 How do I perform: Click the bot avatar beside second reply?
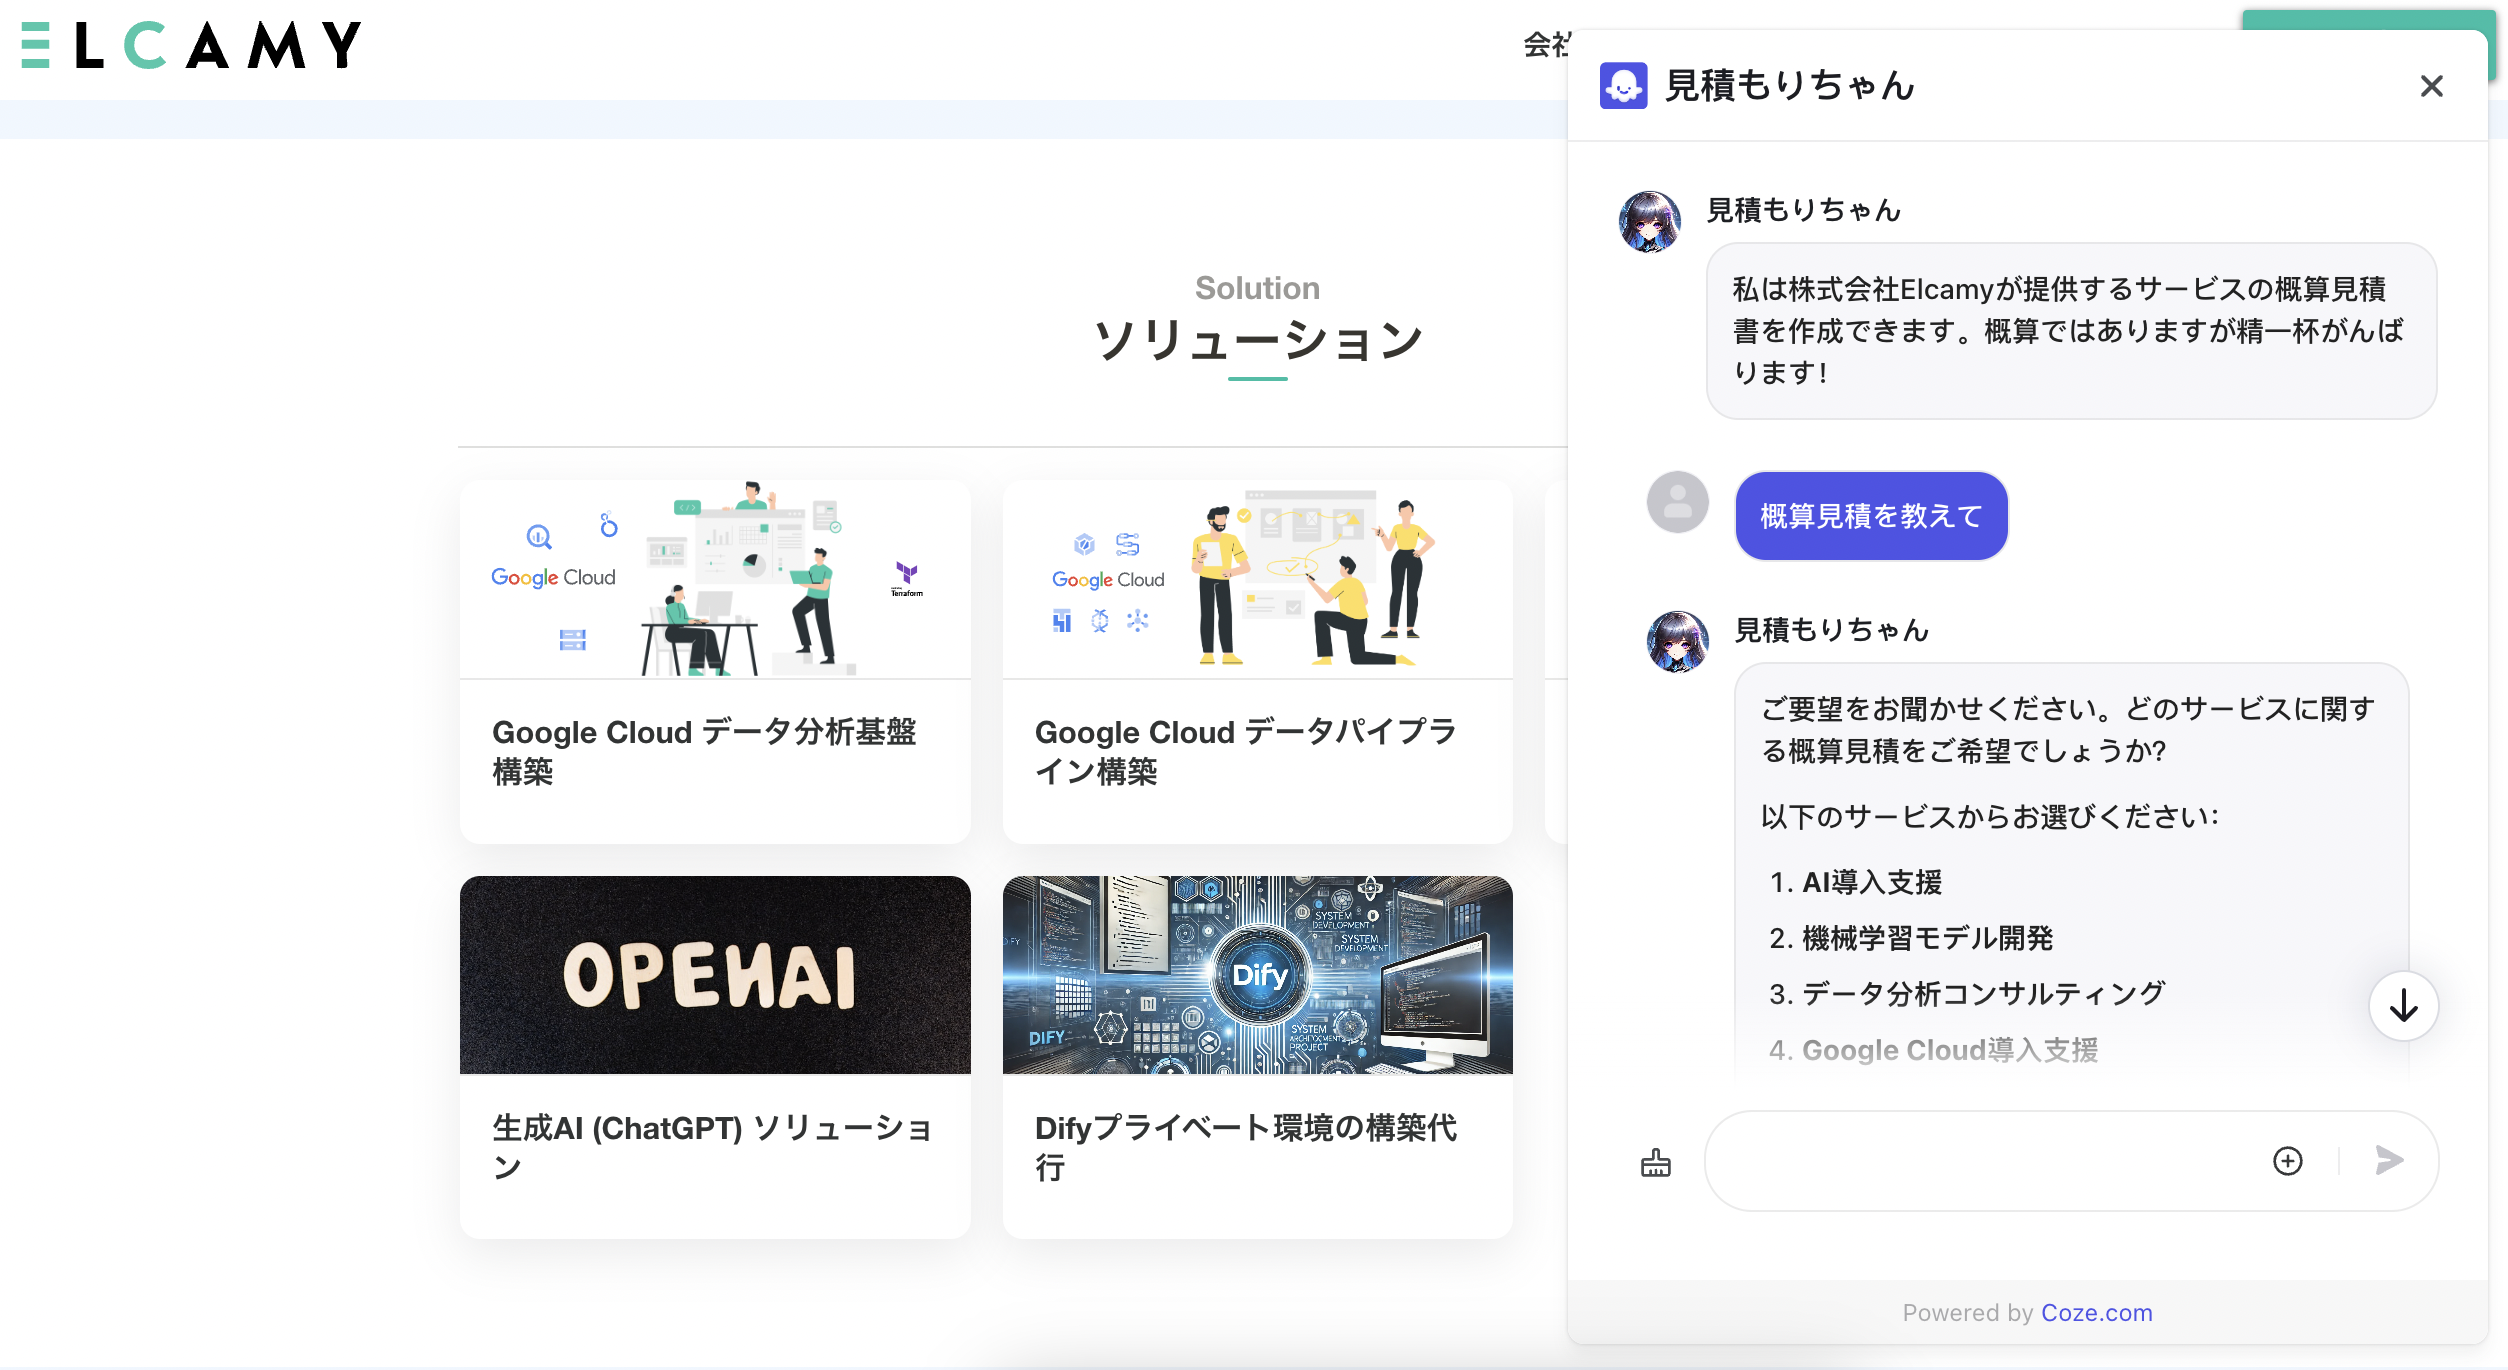[1677, 642]
